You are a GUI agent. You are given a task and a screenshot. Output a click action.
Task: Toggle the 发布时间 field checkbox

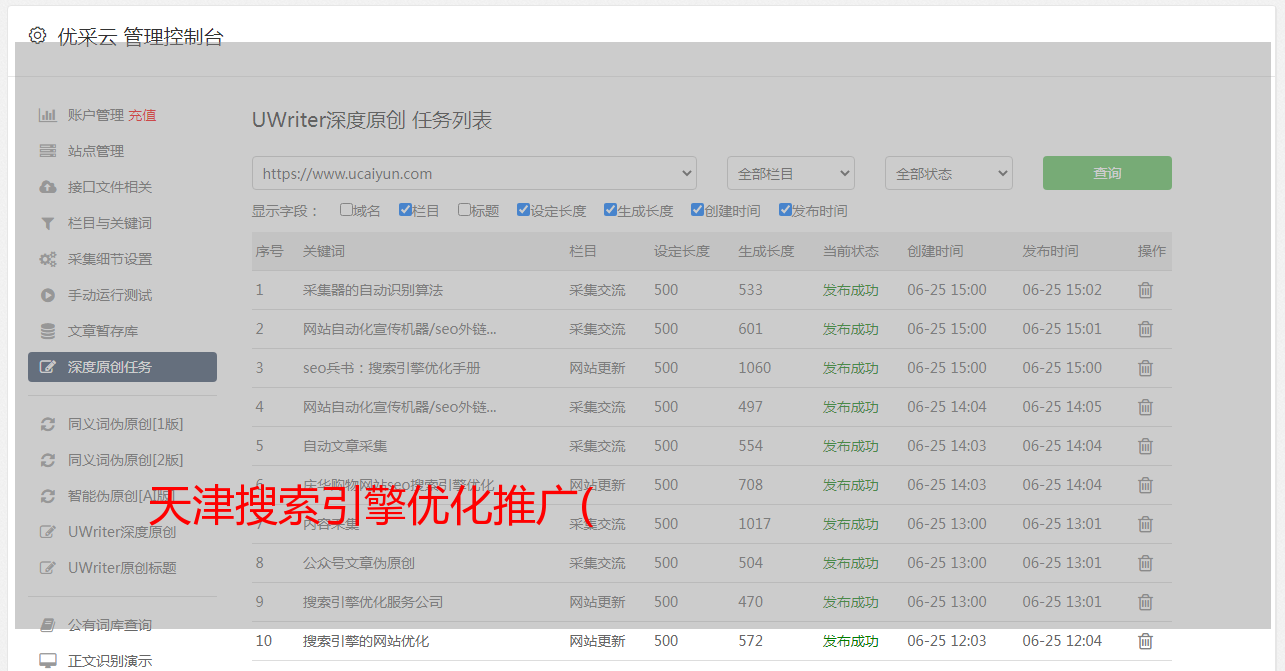784,210
